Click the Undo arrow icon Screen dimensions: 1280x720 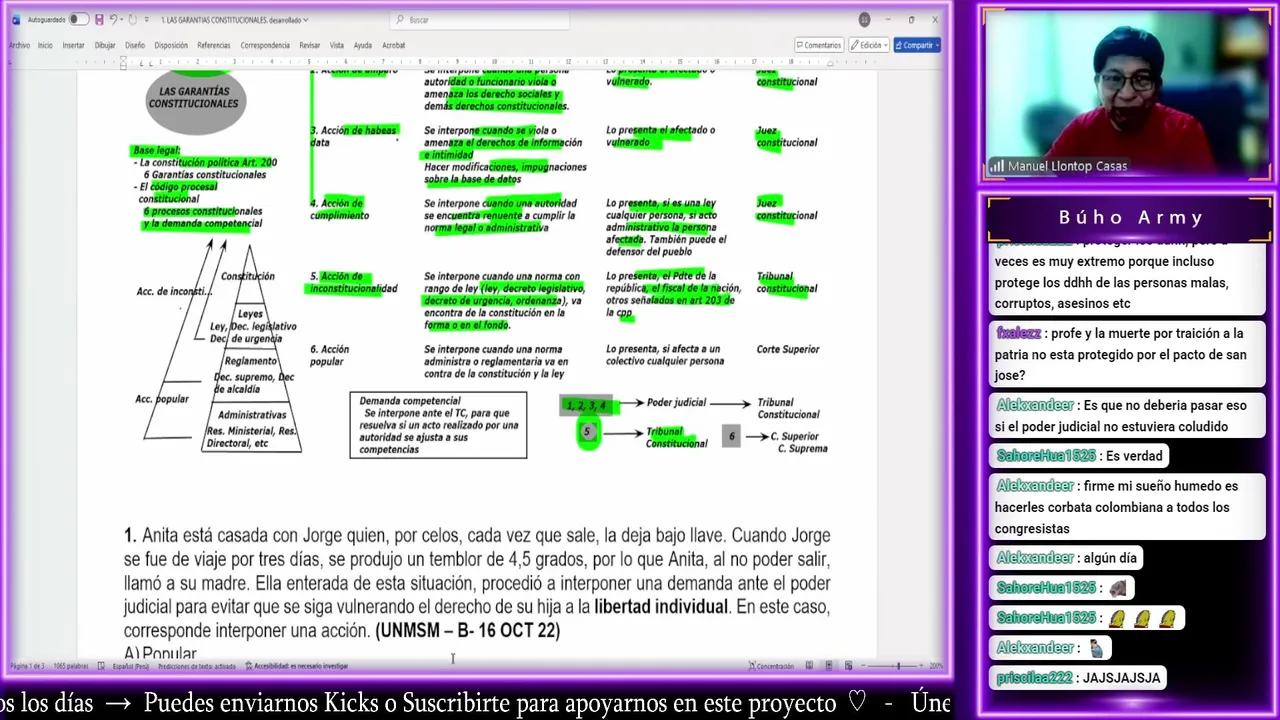click(x=113, y=19)
